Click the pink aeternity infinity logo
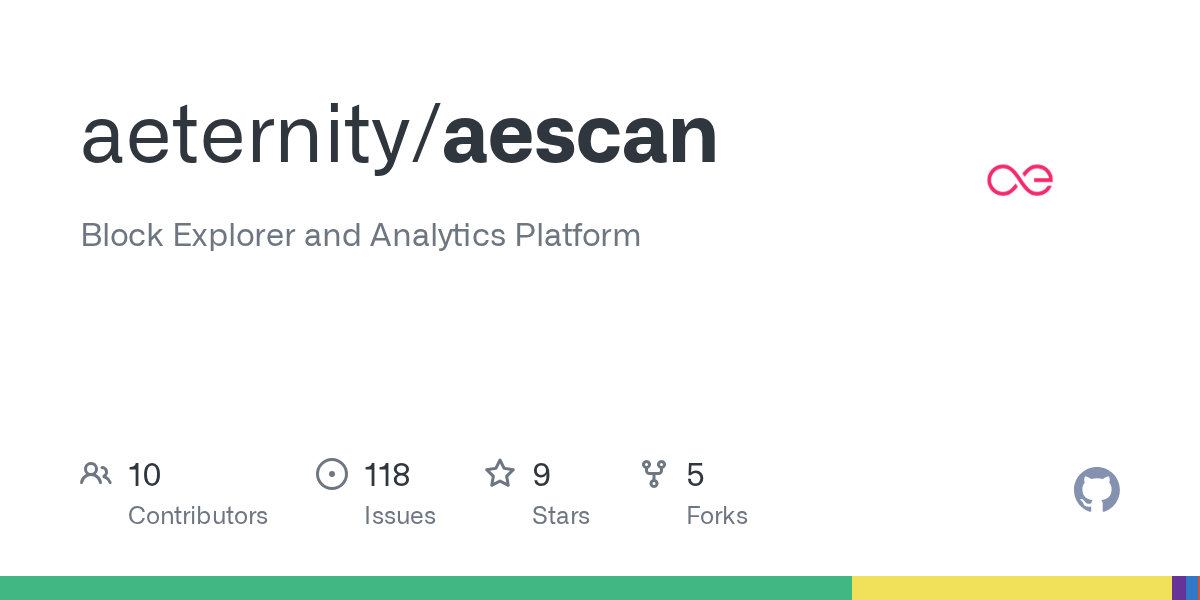Viewport: 1200px width, 600px height. 1019,180
